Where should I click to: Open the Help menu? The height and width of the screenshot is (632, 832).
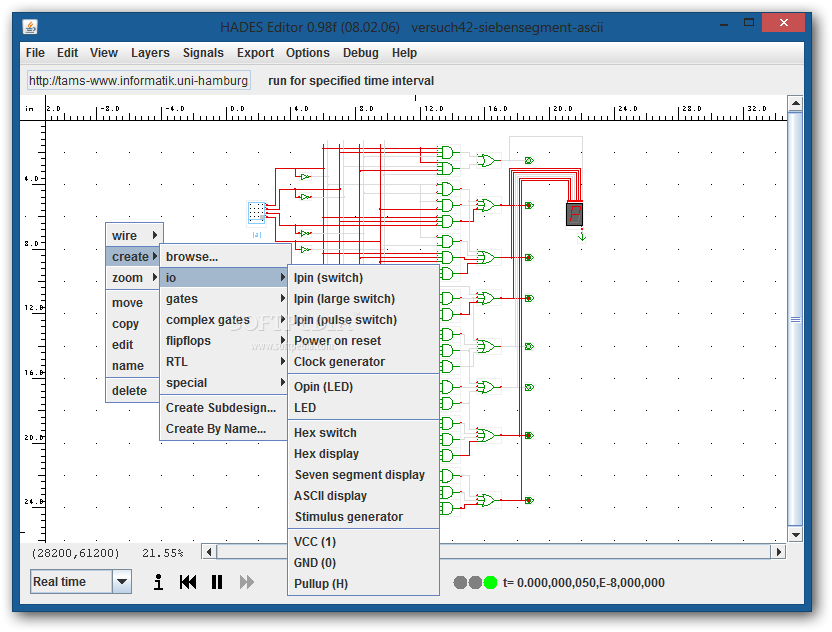[404, 53]
